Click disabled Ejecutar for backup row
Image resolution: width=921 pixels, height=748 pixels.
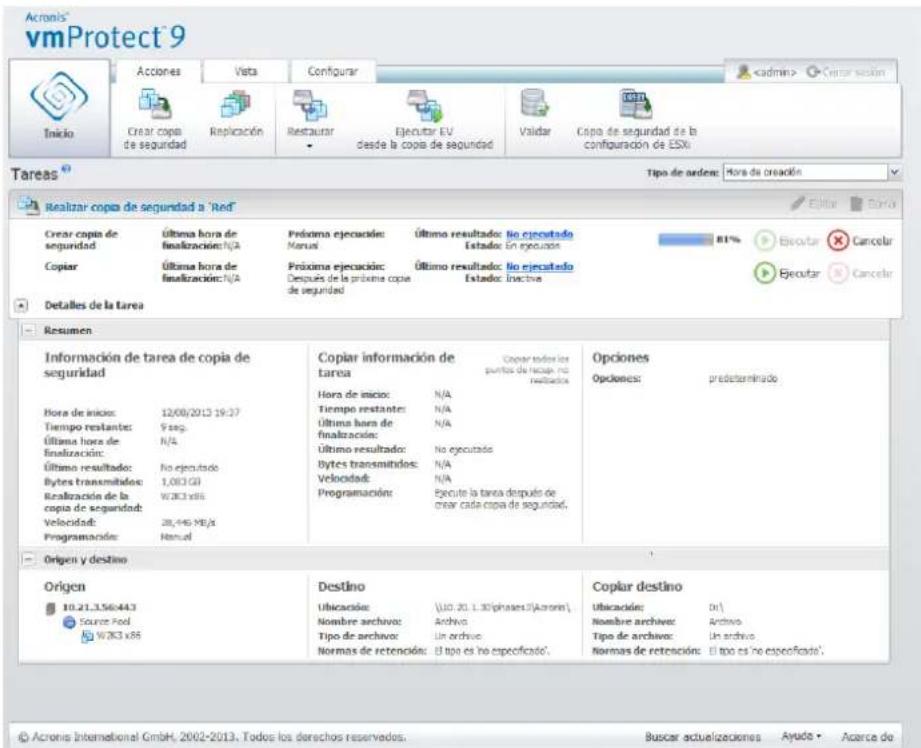point(786,241)
